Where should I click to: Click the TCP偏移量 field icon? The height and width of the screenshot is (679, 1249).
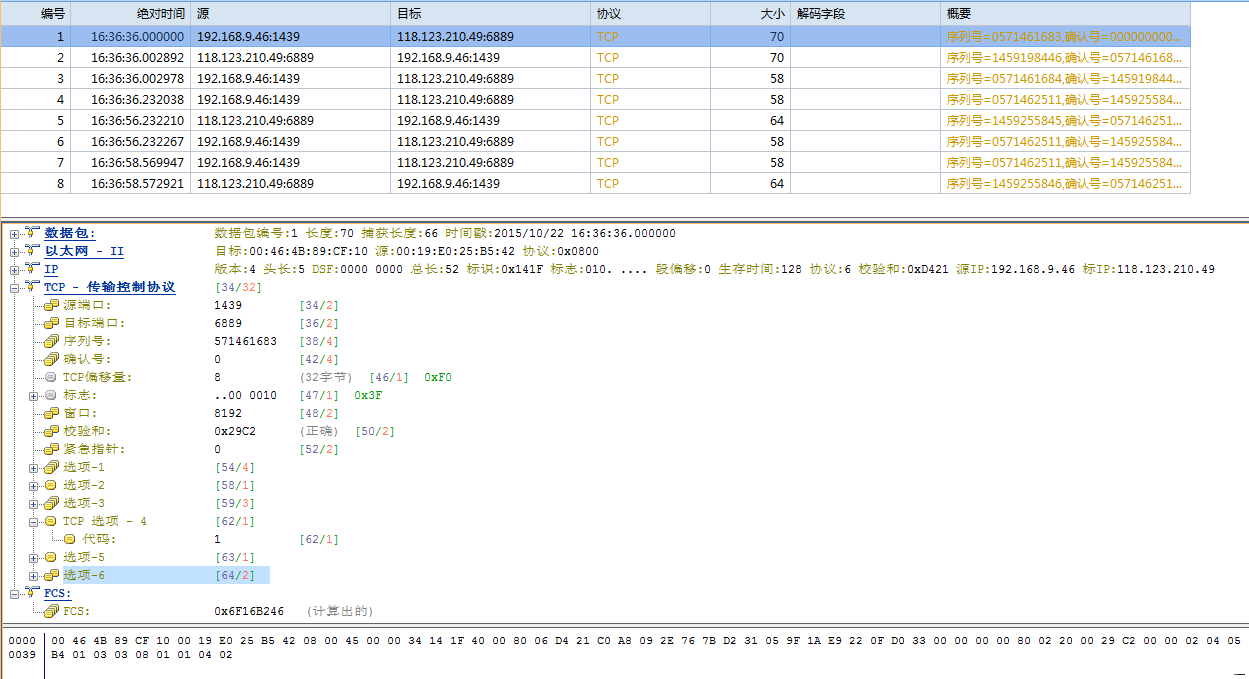pos(51,377)
